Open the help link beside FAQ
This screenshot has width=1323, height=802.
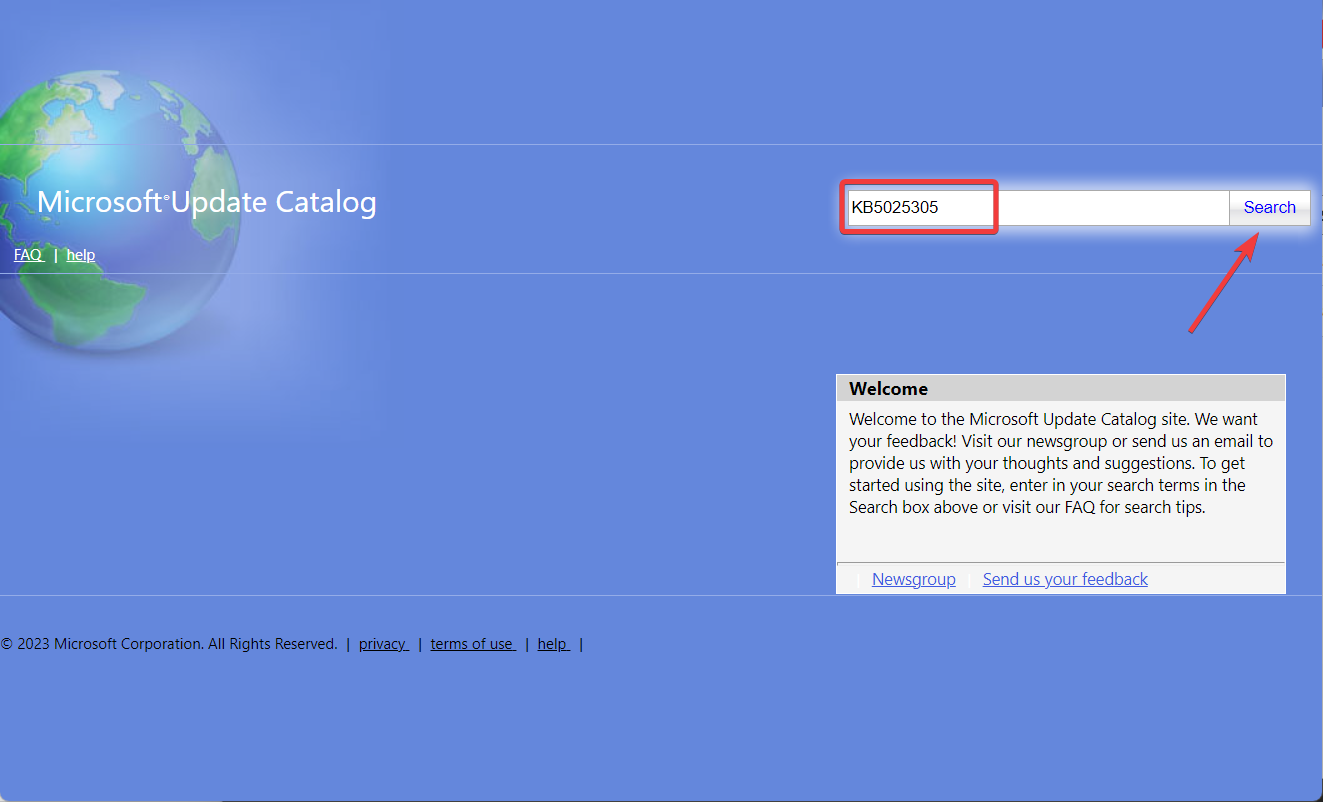[81, 255]
